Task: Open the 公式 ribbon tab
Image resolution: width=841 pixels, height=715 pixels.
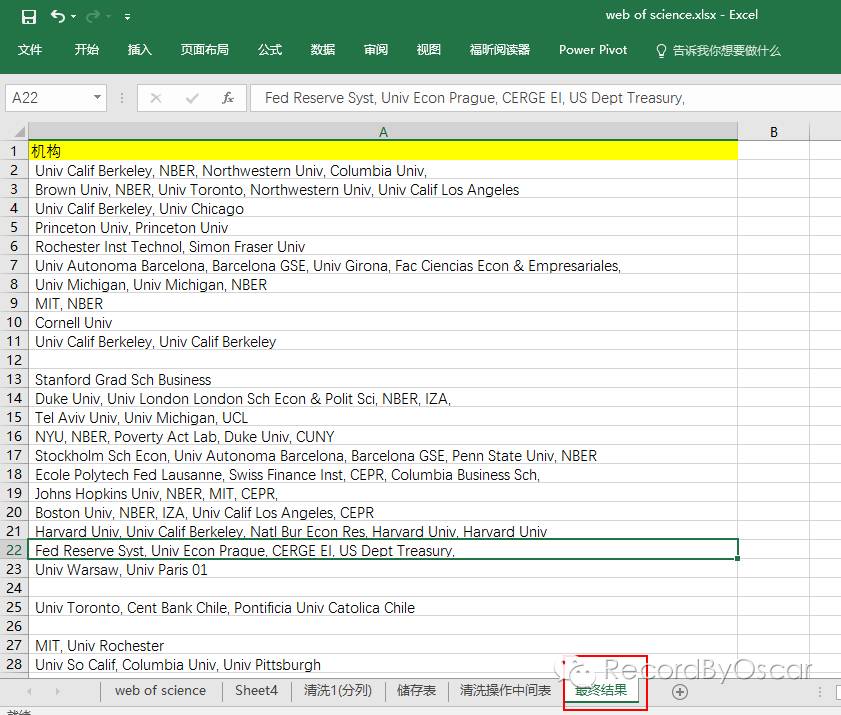Action: [x=270, y=50]
